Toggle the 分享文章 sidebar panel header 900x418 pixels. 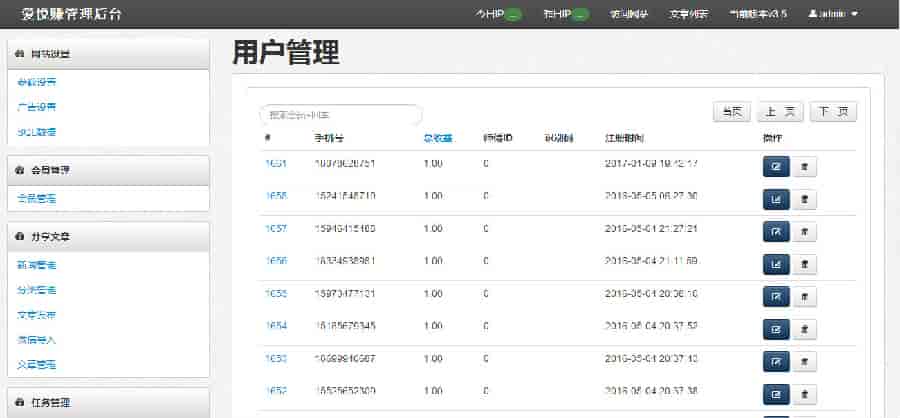click(108, 237)
